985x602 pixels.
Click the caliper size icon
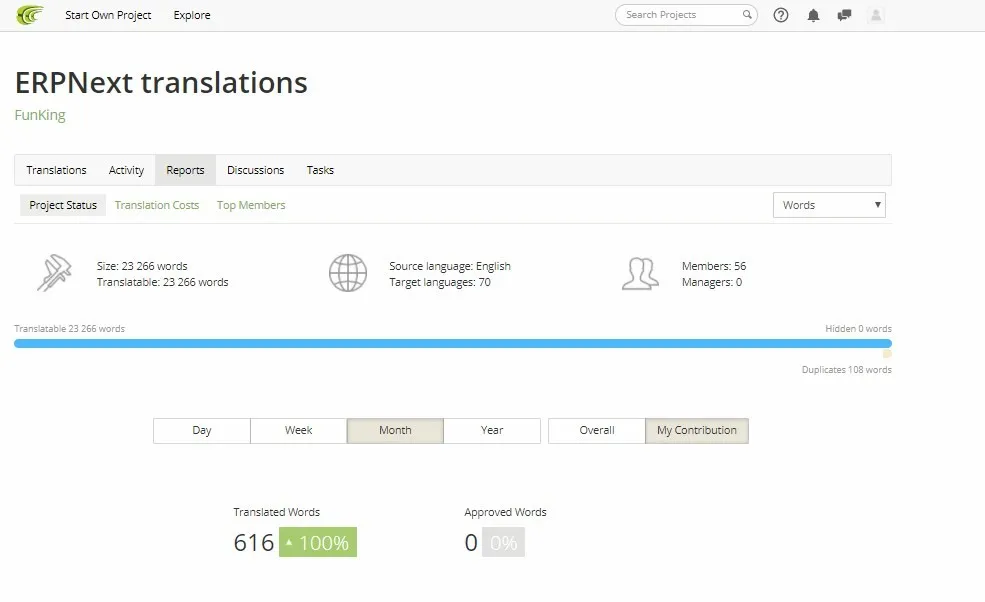pos(54,273)
